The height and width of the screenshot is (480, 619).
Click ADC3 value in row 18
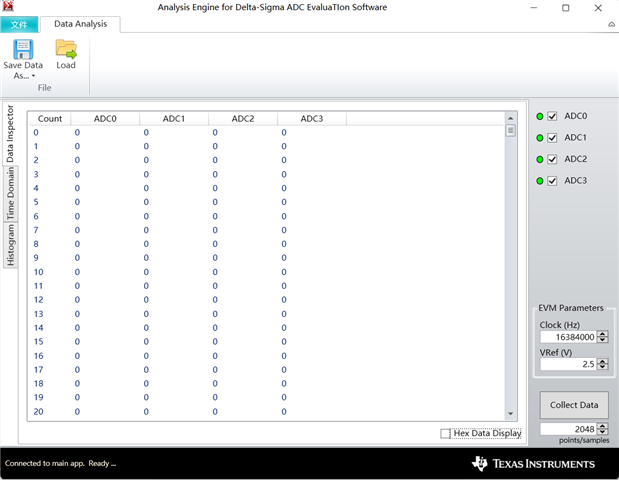click(284, 384)
